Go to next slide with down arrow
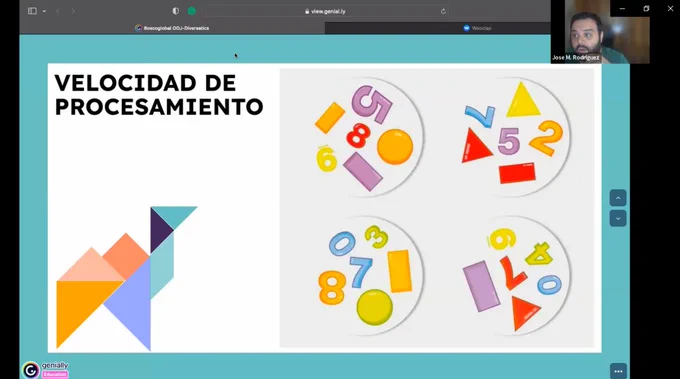 [x=618, y=219]
